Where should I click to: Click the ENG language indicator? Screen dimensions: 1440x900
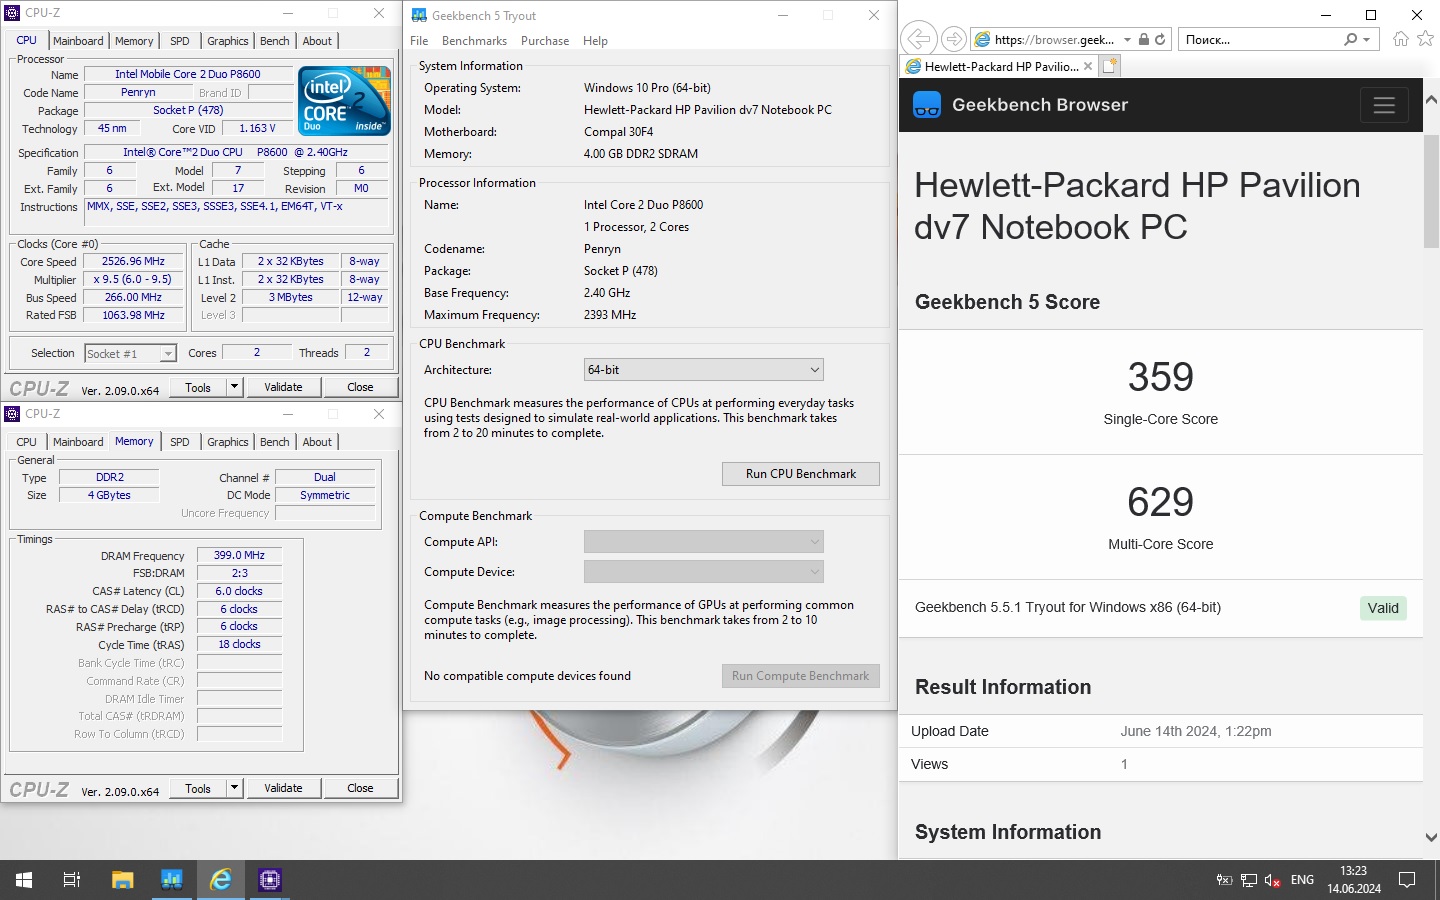tap(1302, 880)
